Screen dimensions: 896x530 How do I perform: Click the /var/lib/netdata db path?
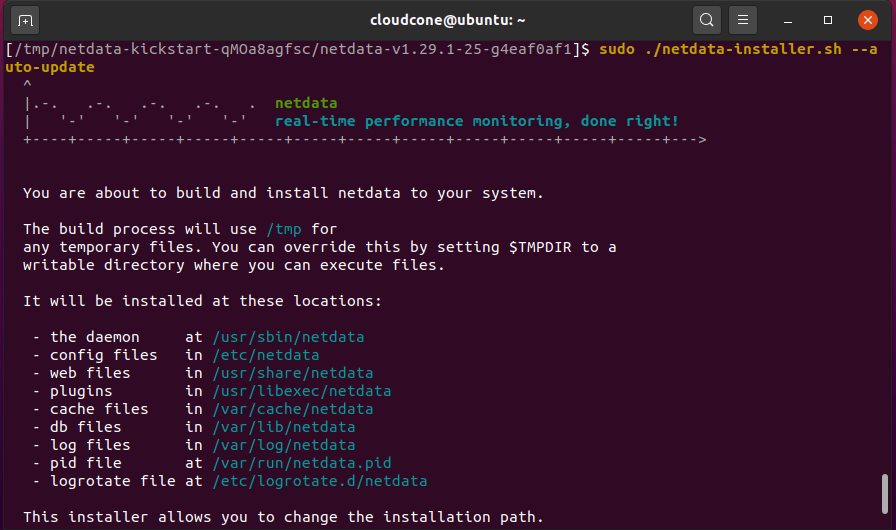(x=284, y=427)
